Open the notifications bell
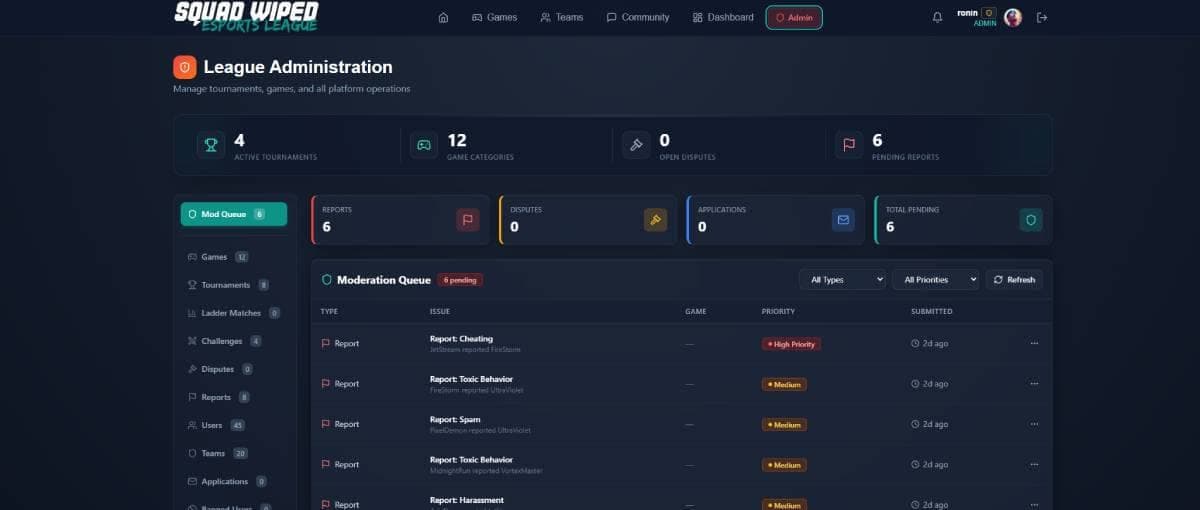Screen dimensions: 1200x510 click(x=937, y=17)
